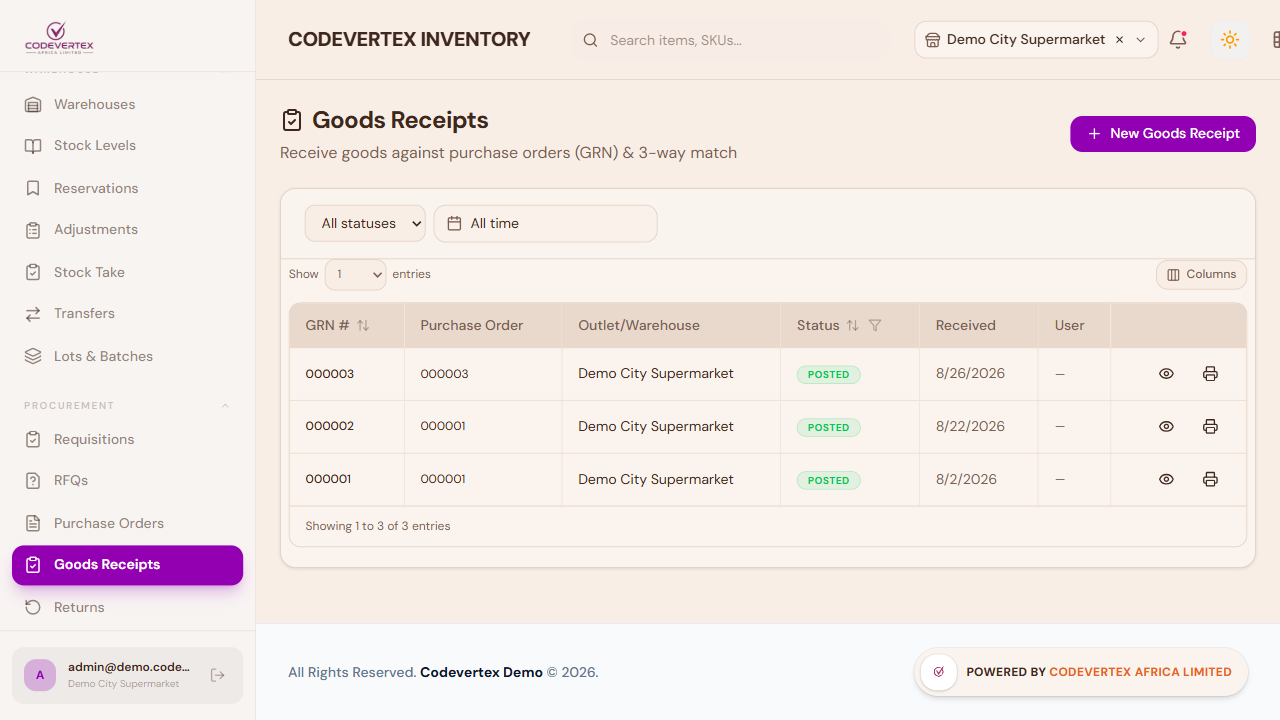View goods receipt 000002 via eye icon

[x=1166, y=427]
